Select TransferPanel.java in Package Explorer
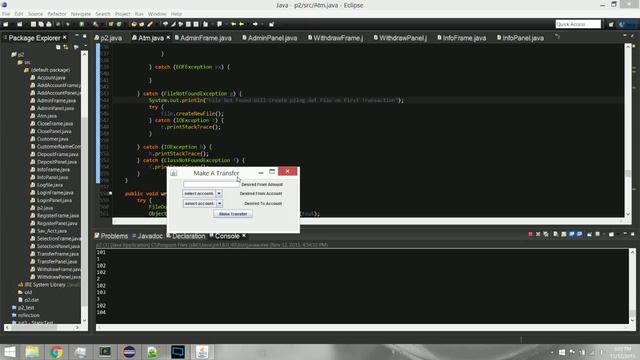The width and height of the screenshot is (640, 360). click(54, 262)
